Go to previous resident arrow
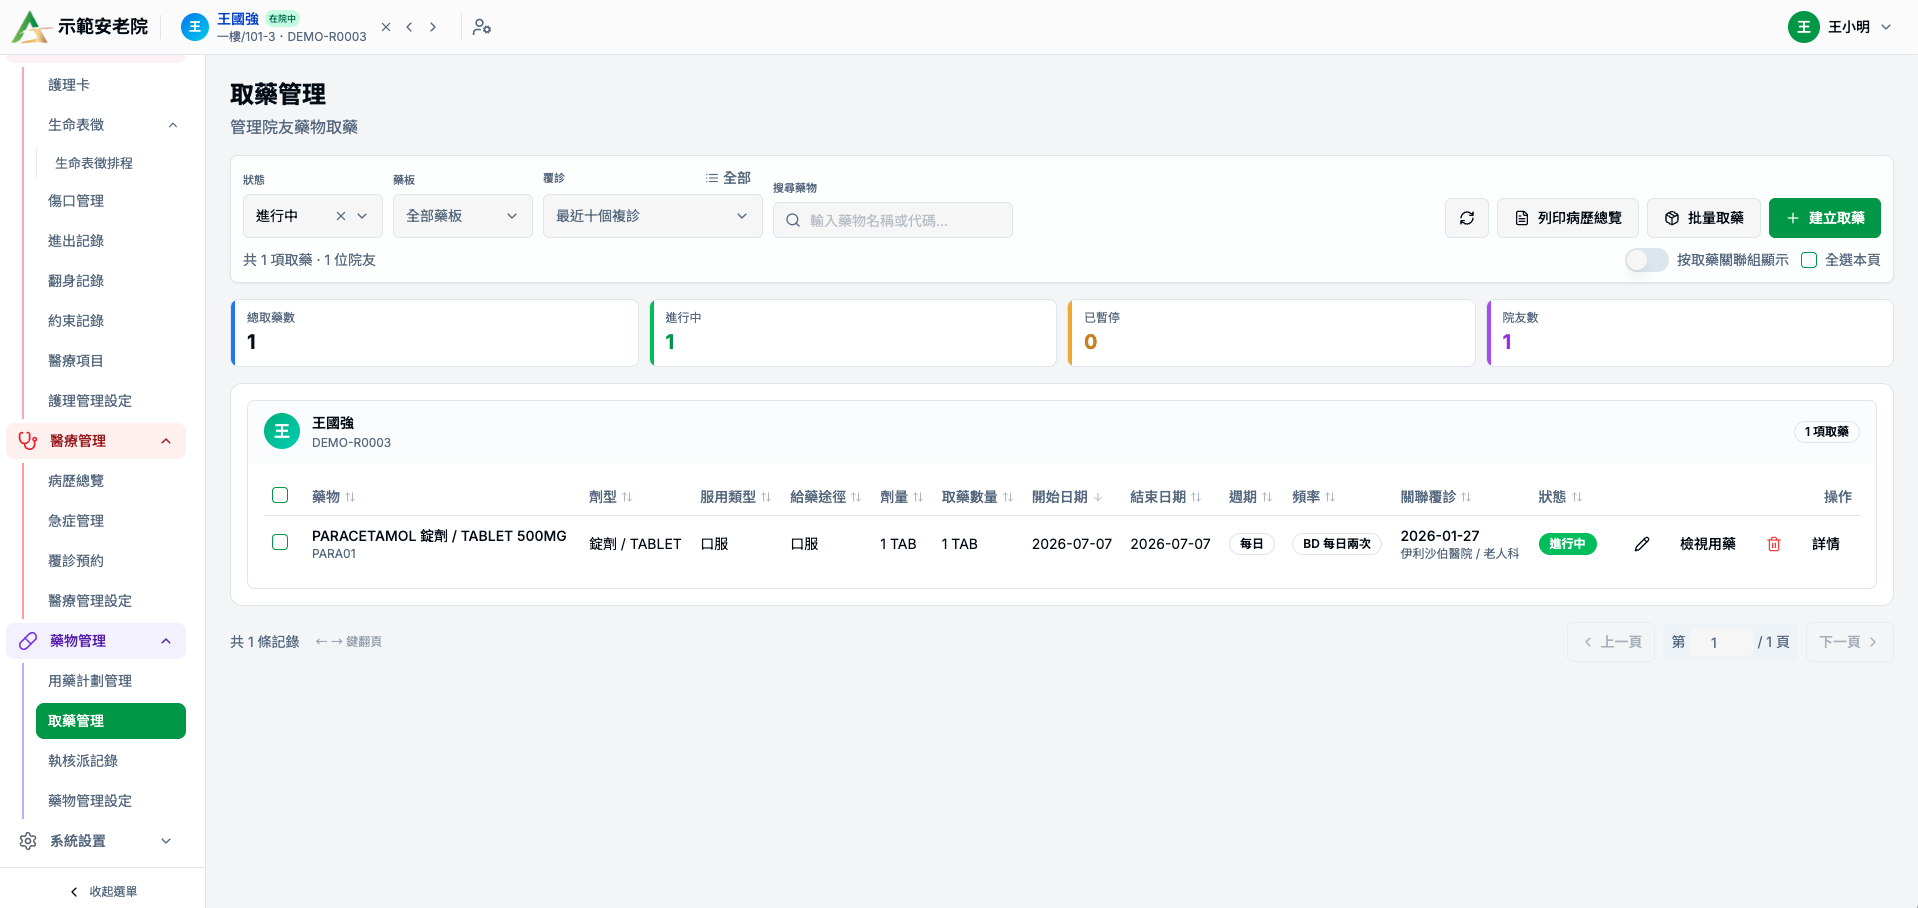The image size is (1918, 908). pyautogui.click(x=409, y=27)
